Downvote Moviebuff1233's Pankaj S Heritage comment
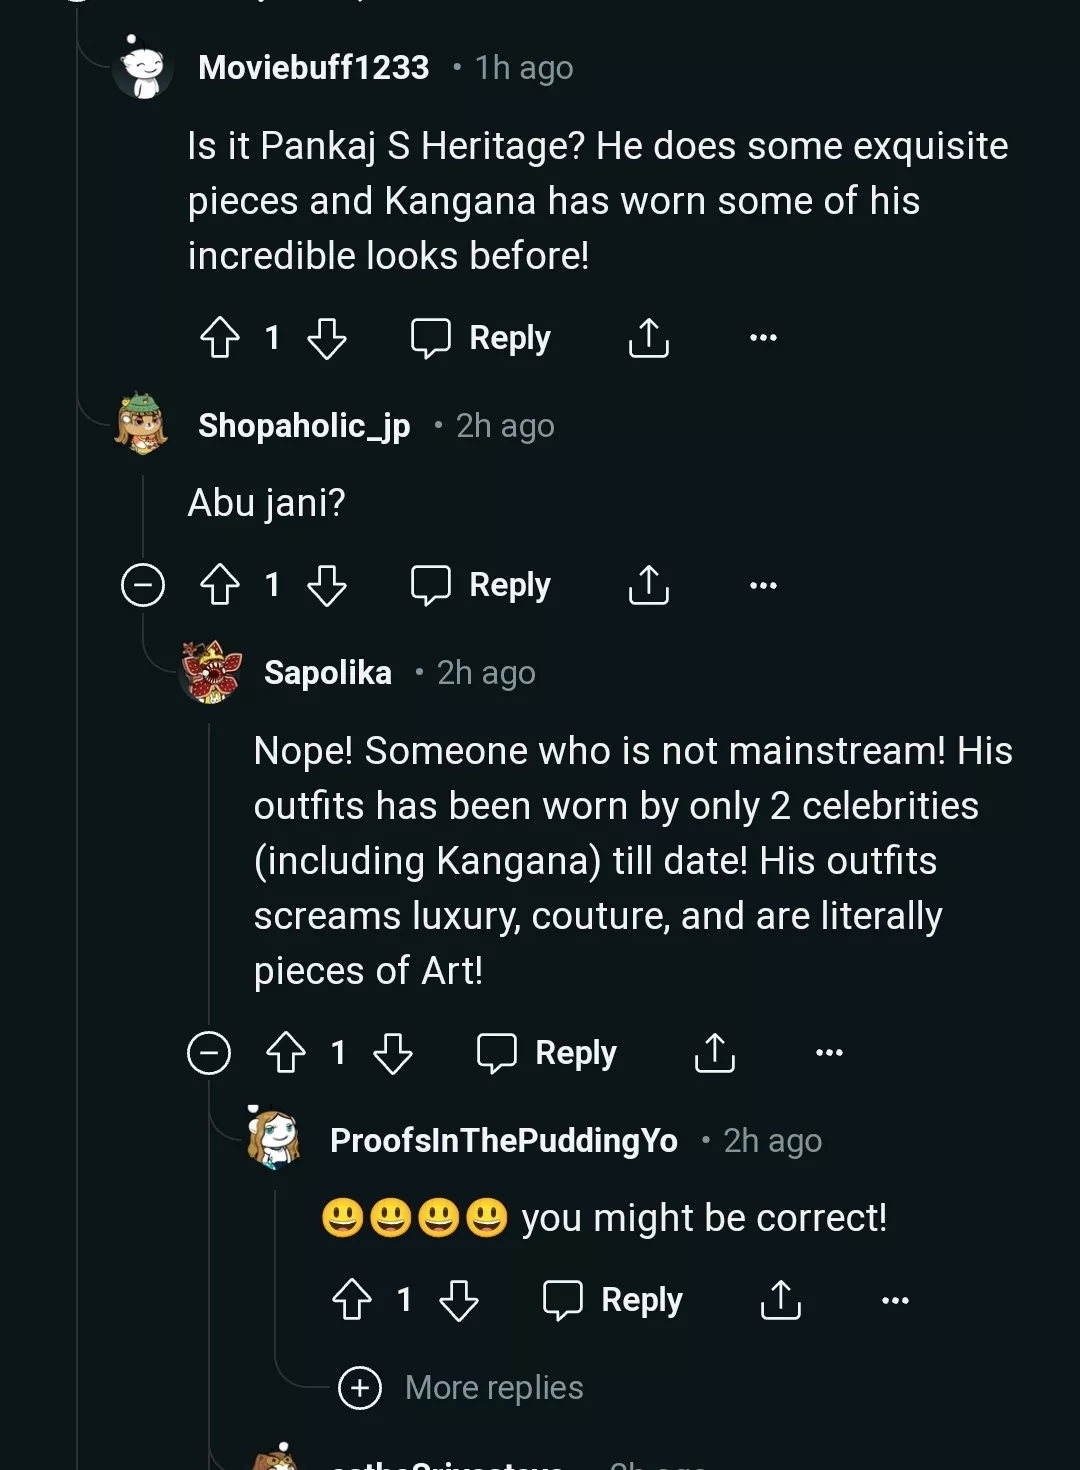1080x1470 pixels. [327, 338]
